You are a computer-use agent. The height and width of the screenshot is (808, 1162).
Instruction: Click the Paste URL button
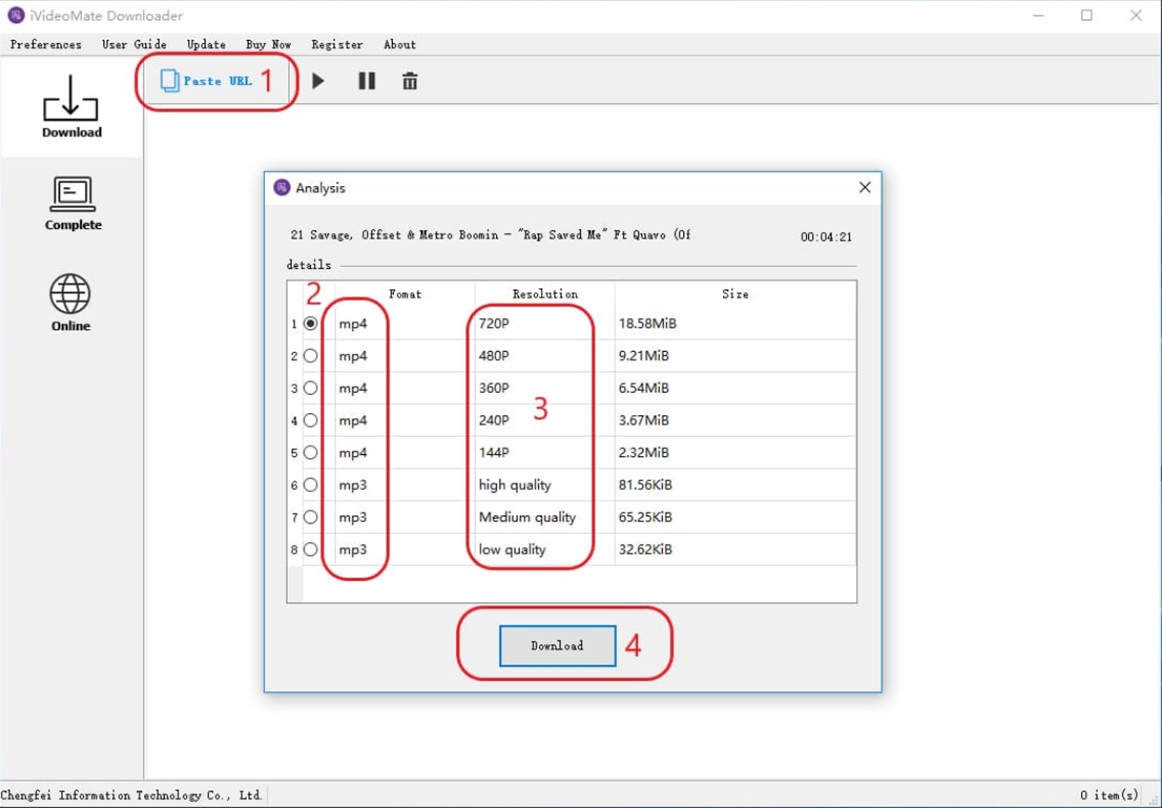coord(207,81)
